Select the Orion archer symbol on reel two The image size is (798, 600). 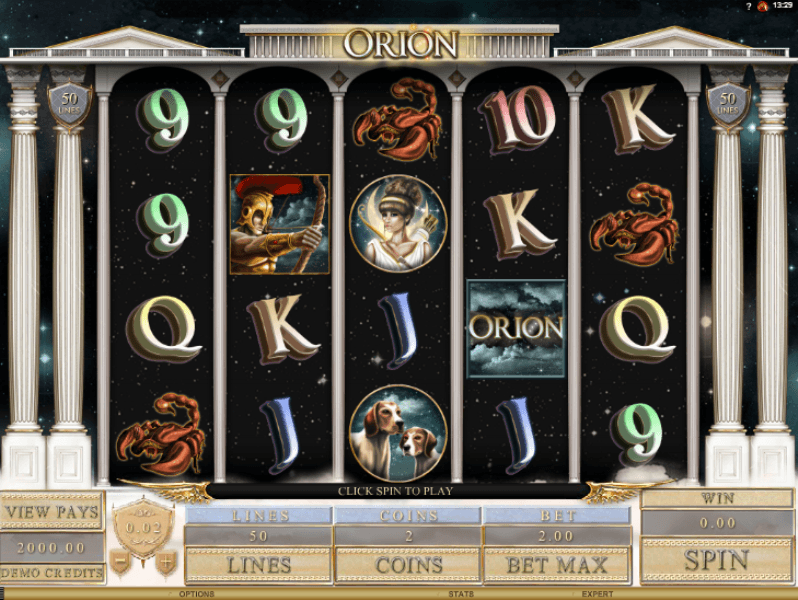[x=280, y=224]
